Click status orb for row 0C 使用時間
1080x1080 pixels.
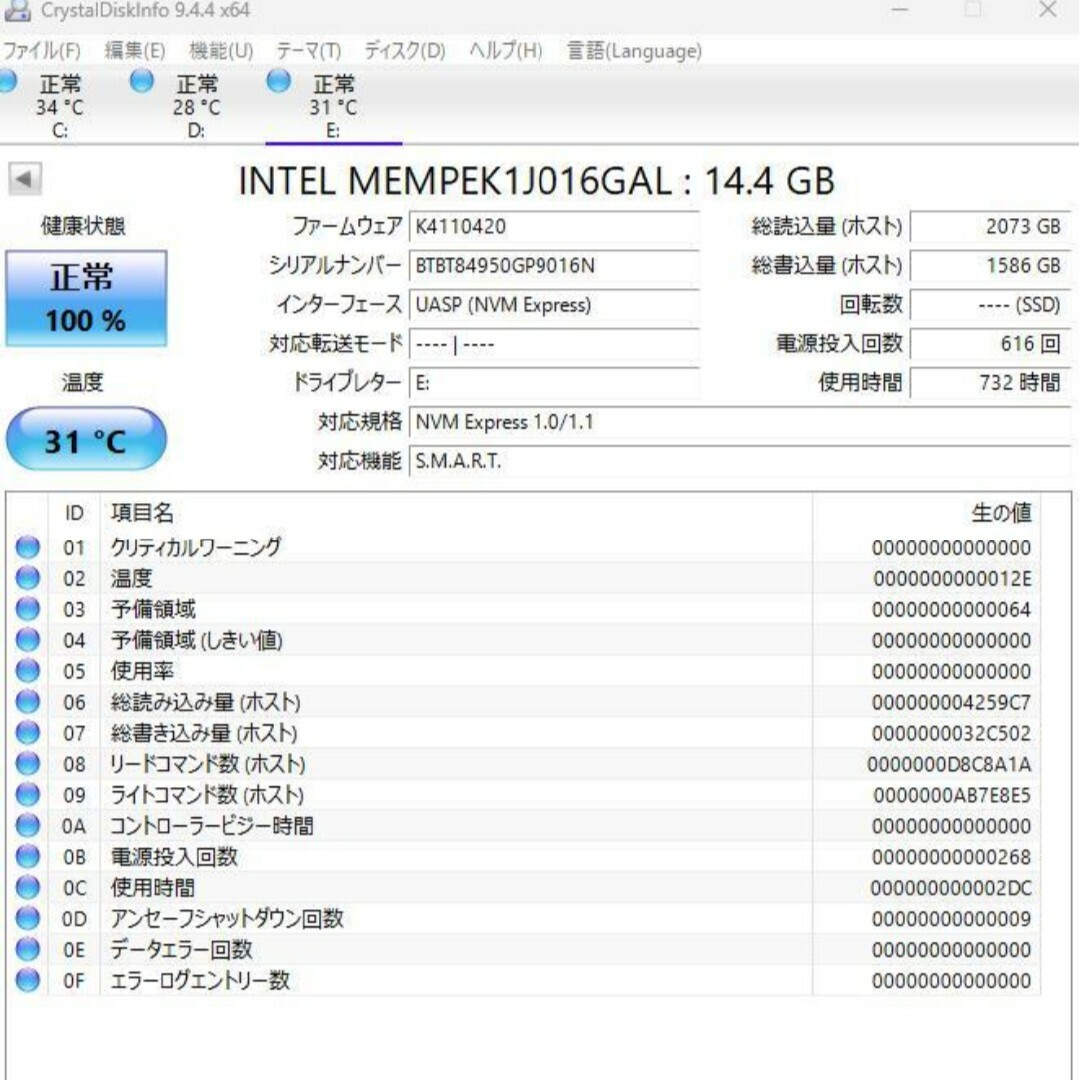coord(28,888)
